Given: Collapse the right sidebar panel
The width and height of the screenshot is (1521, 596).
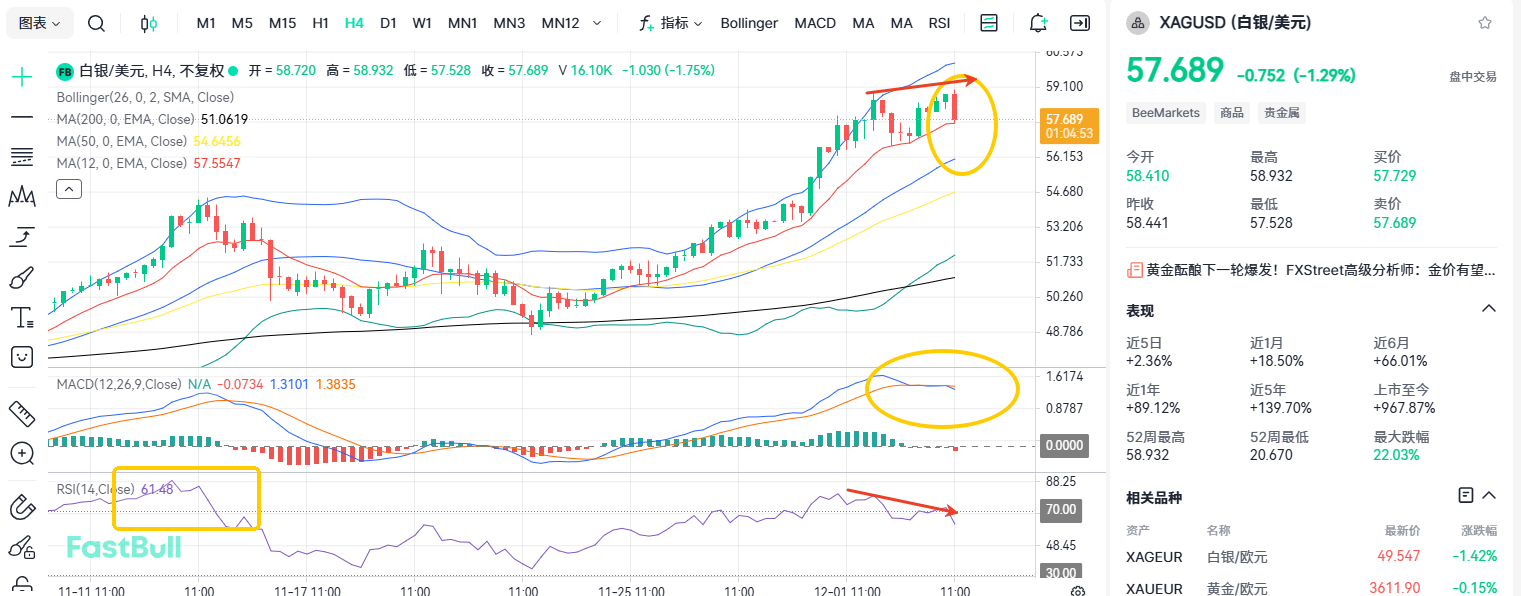Looking at the screenshot, I should 1080,22.
